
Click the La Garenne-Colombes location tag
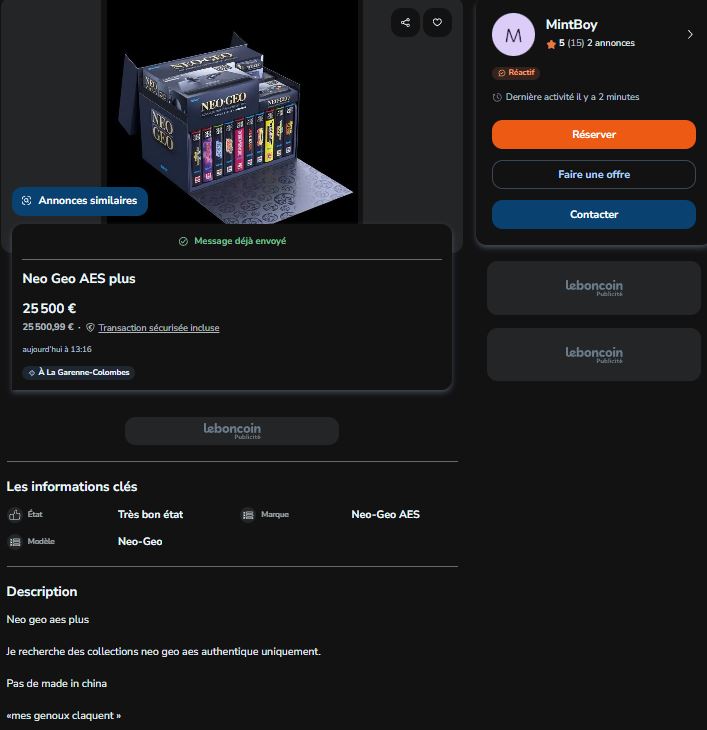click(79, 372)
